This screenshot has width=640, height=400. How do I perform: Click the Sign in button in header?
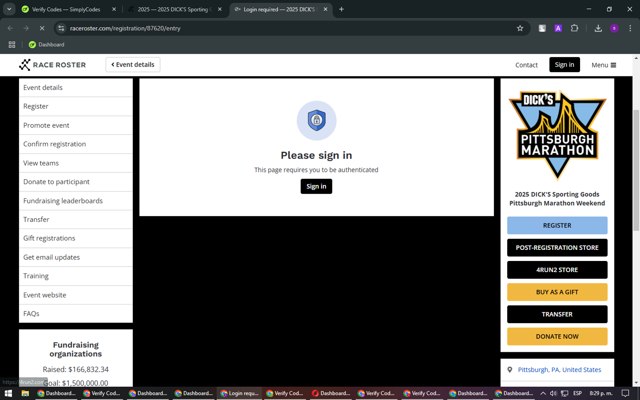click(x=564, y=64)
